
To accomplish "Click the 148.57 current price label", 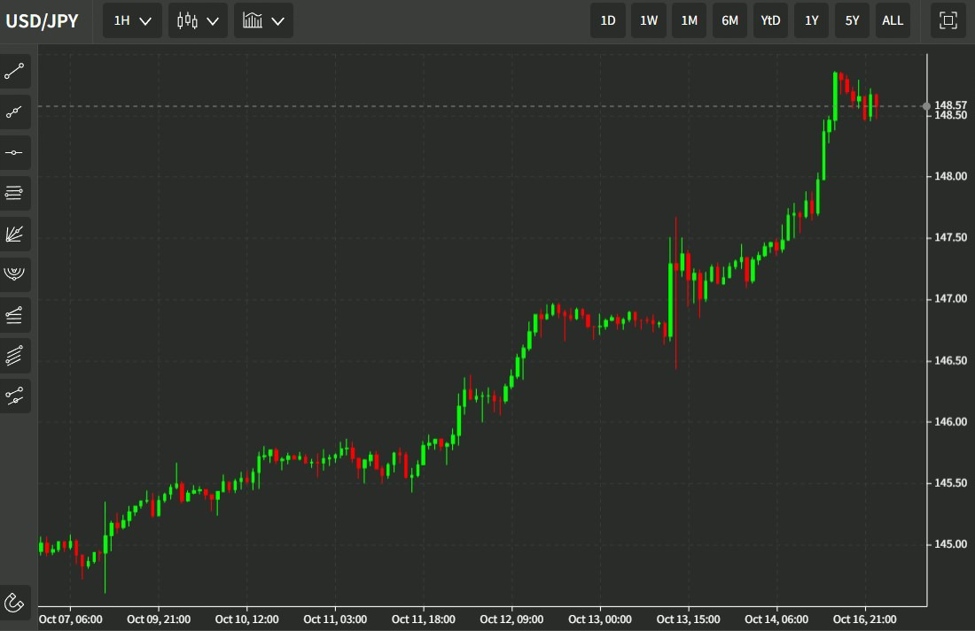I will pyautogui.click(x=950, y=105).
